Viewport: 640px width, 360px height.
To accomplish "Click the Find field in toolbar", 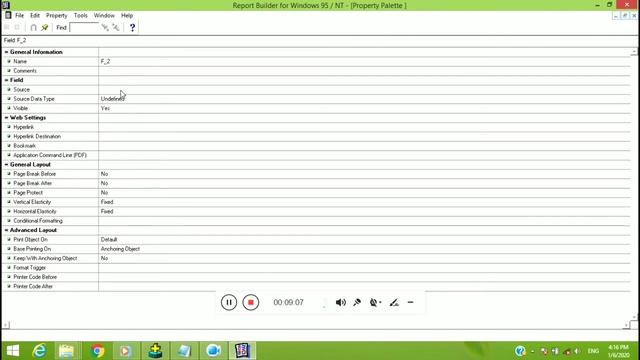I will [x=84, y=27].
